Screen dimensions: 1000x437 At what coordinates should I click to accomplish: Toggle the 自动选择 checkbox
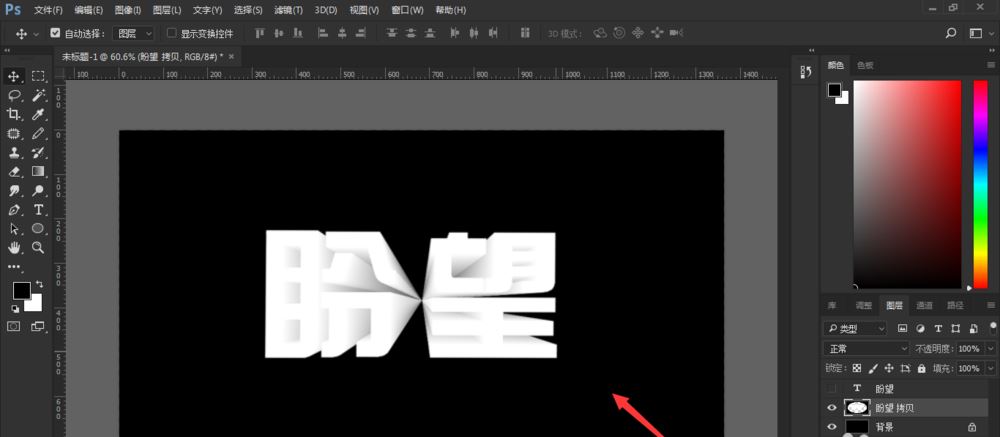pyautogui.click(x=55, y=33)
